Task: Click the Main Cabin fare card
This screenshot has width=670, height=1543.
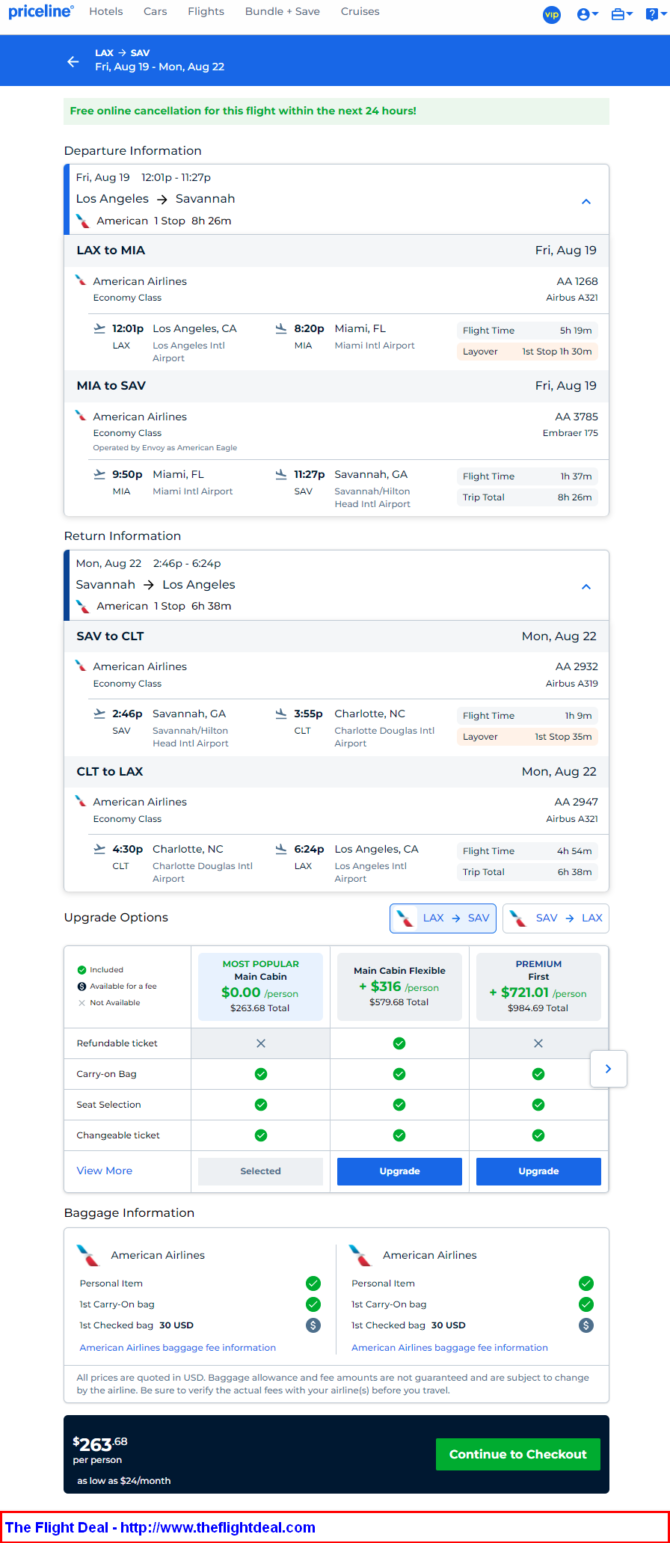Action: (260, 987)
